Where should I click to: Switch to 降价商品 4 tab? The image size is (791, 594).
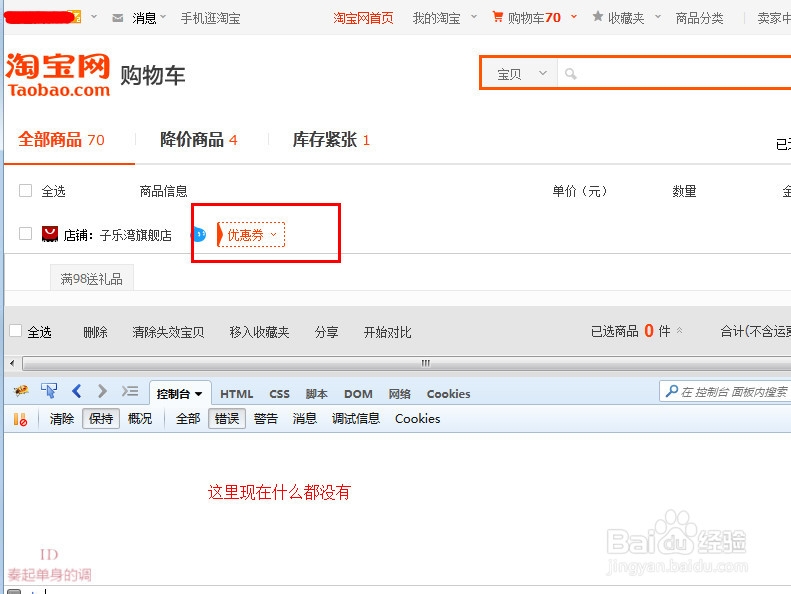coord(199,140)
